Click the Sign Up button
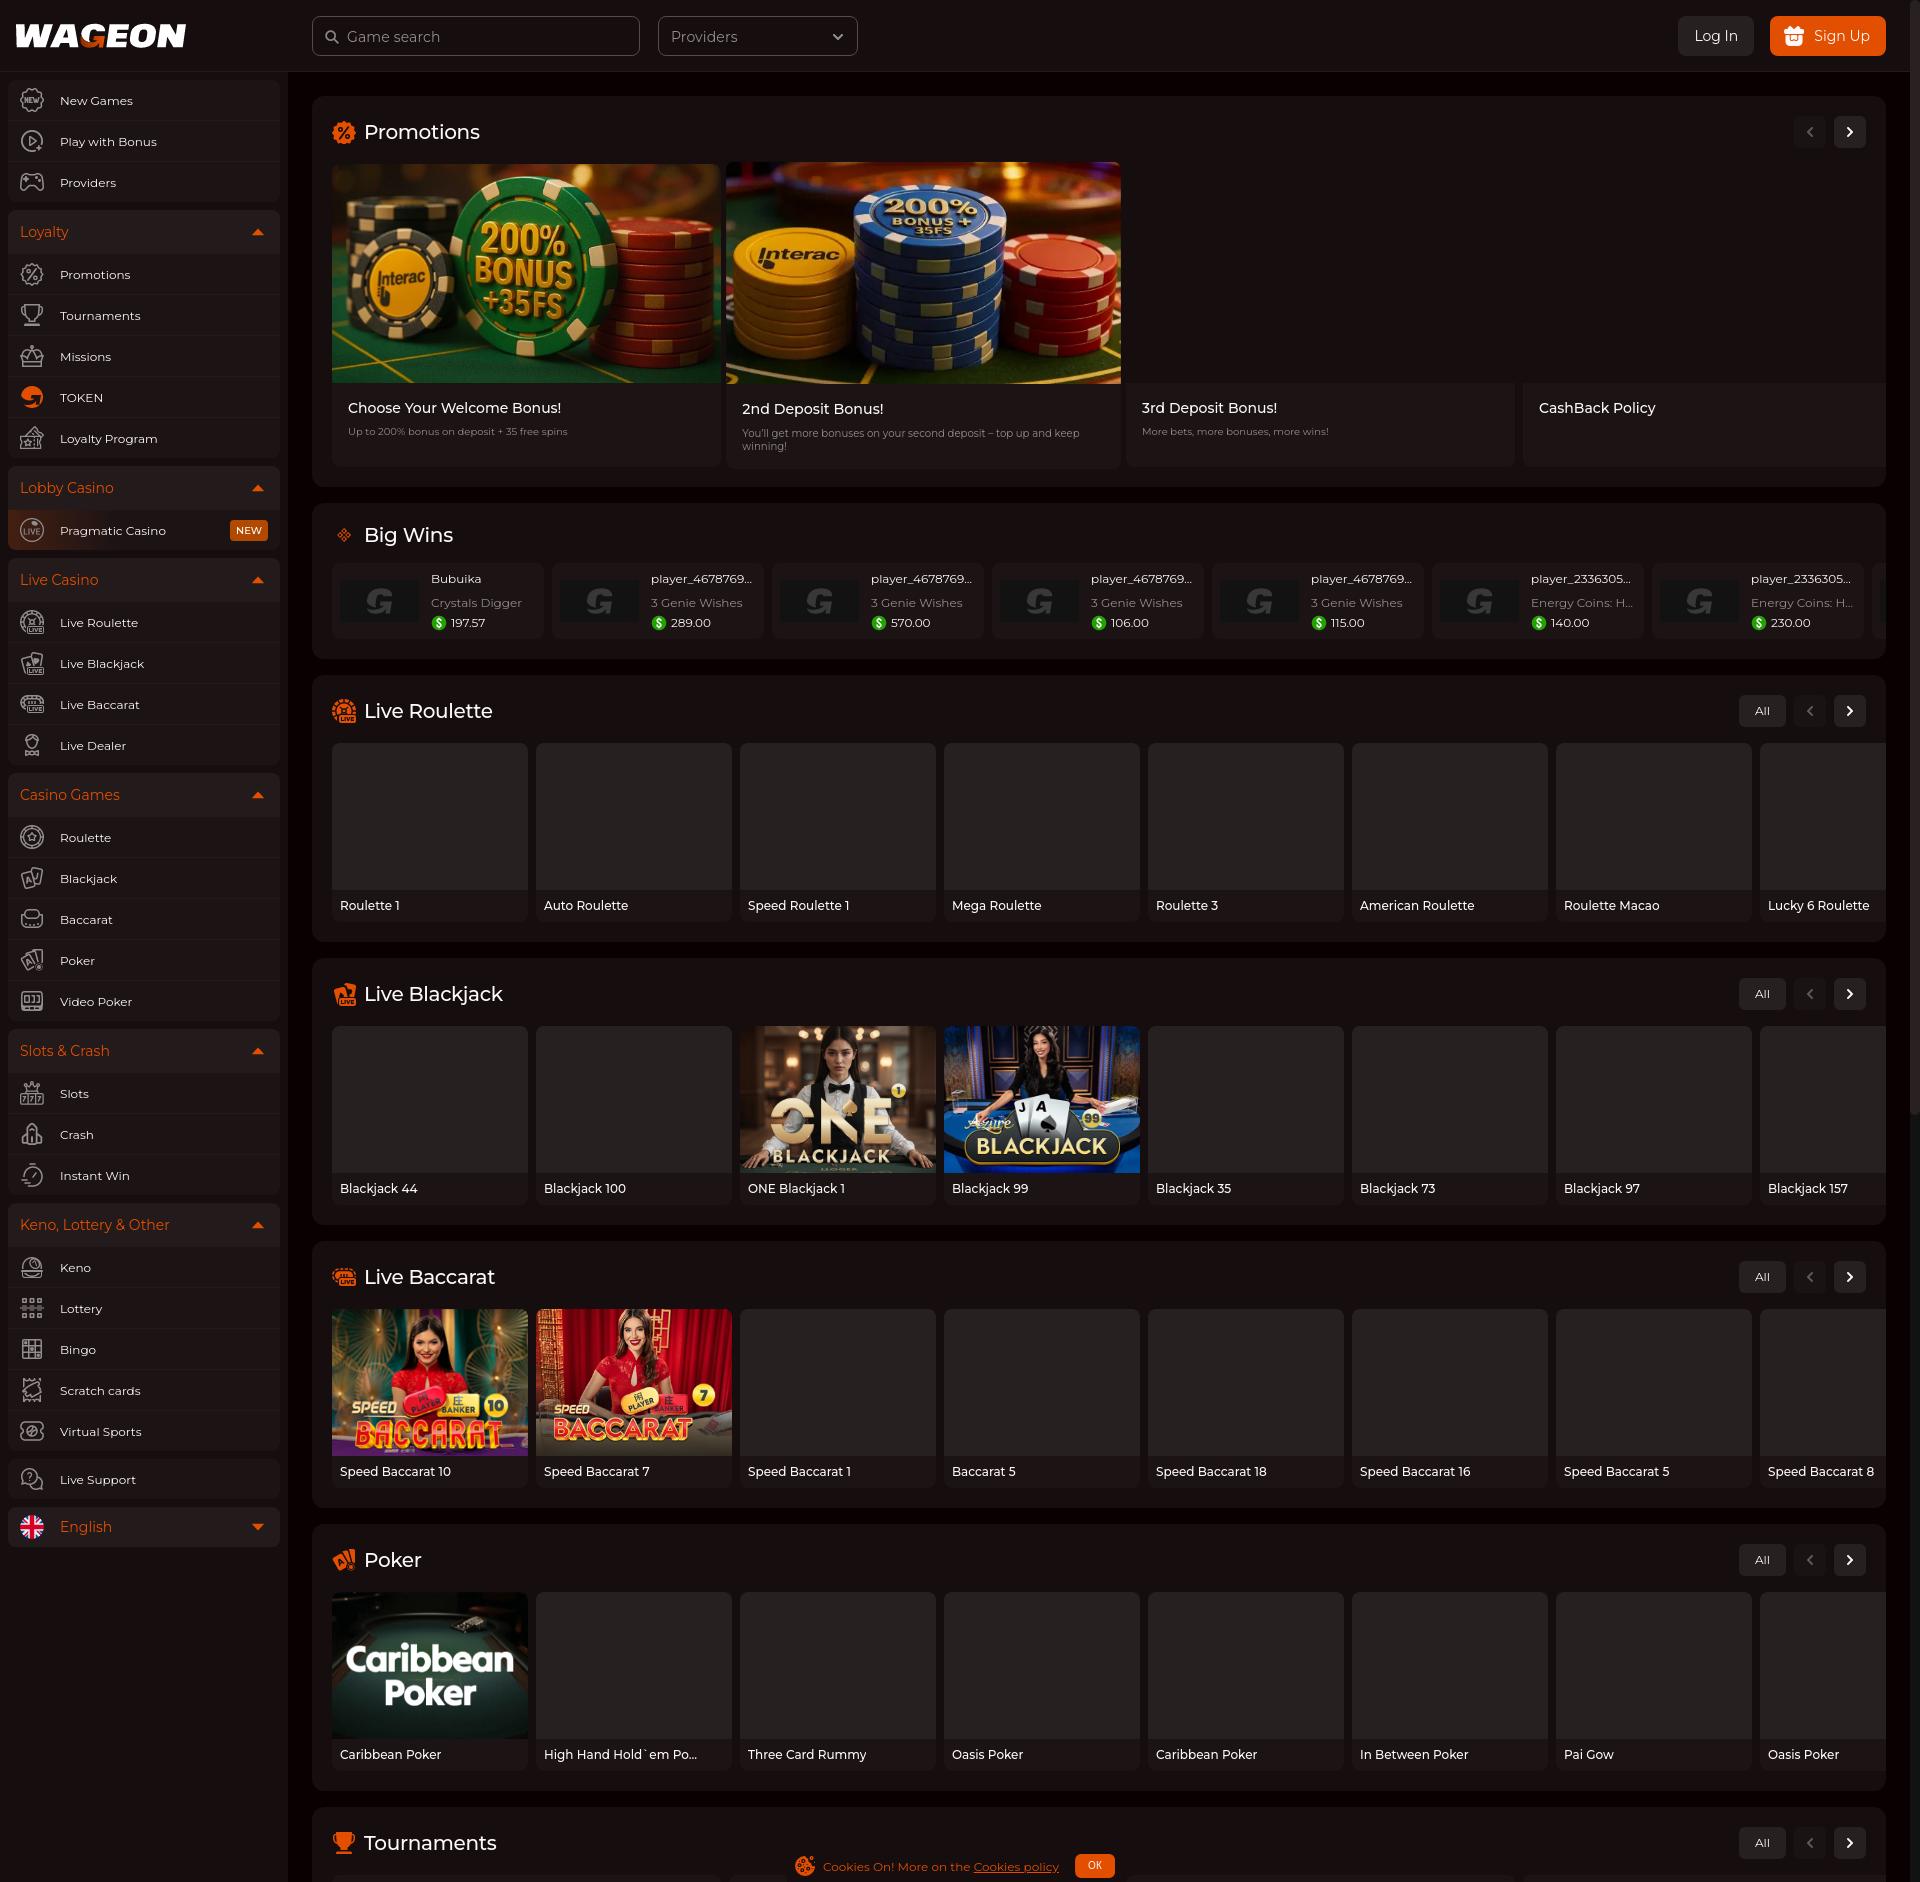This screenshot has width=1920, height=1882. tap(1827, 36)
